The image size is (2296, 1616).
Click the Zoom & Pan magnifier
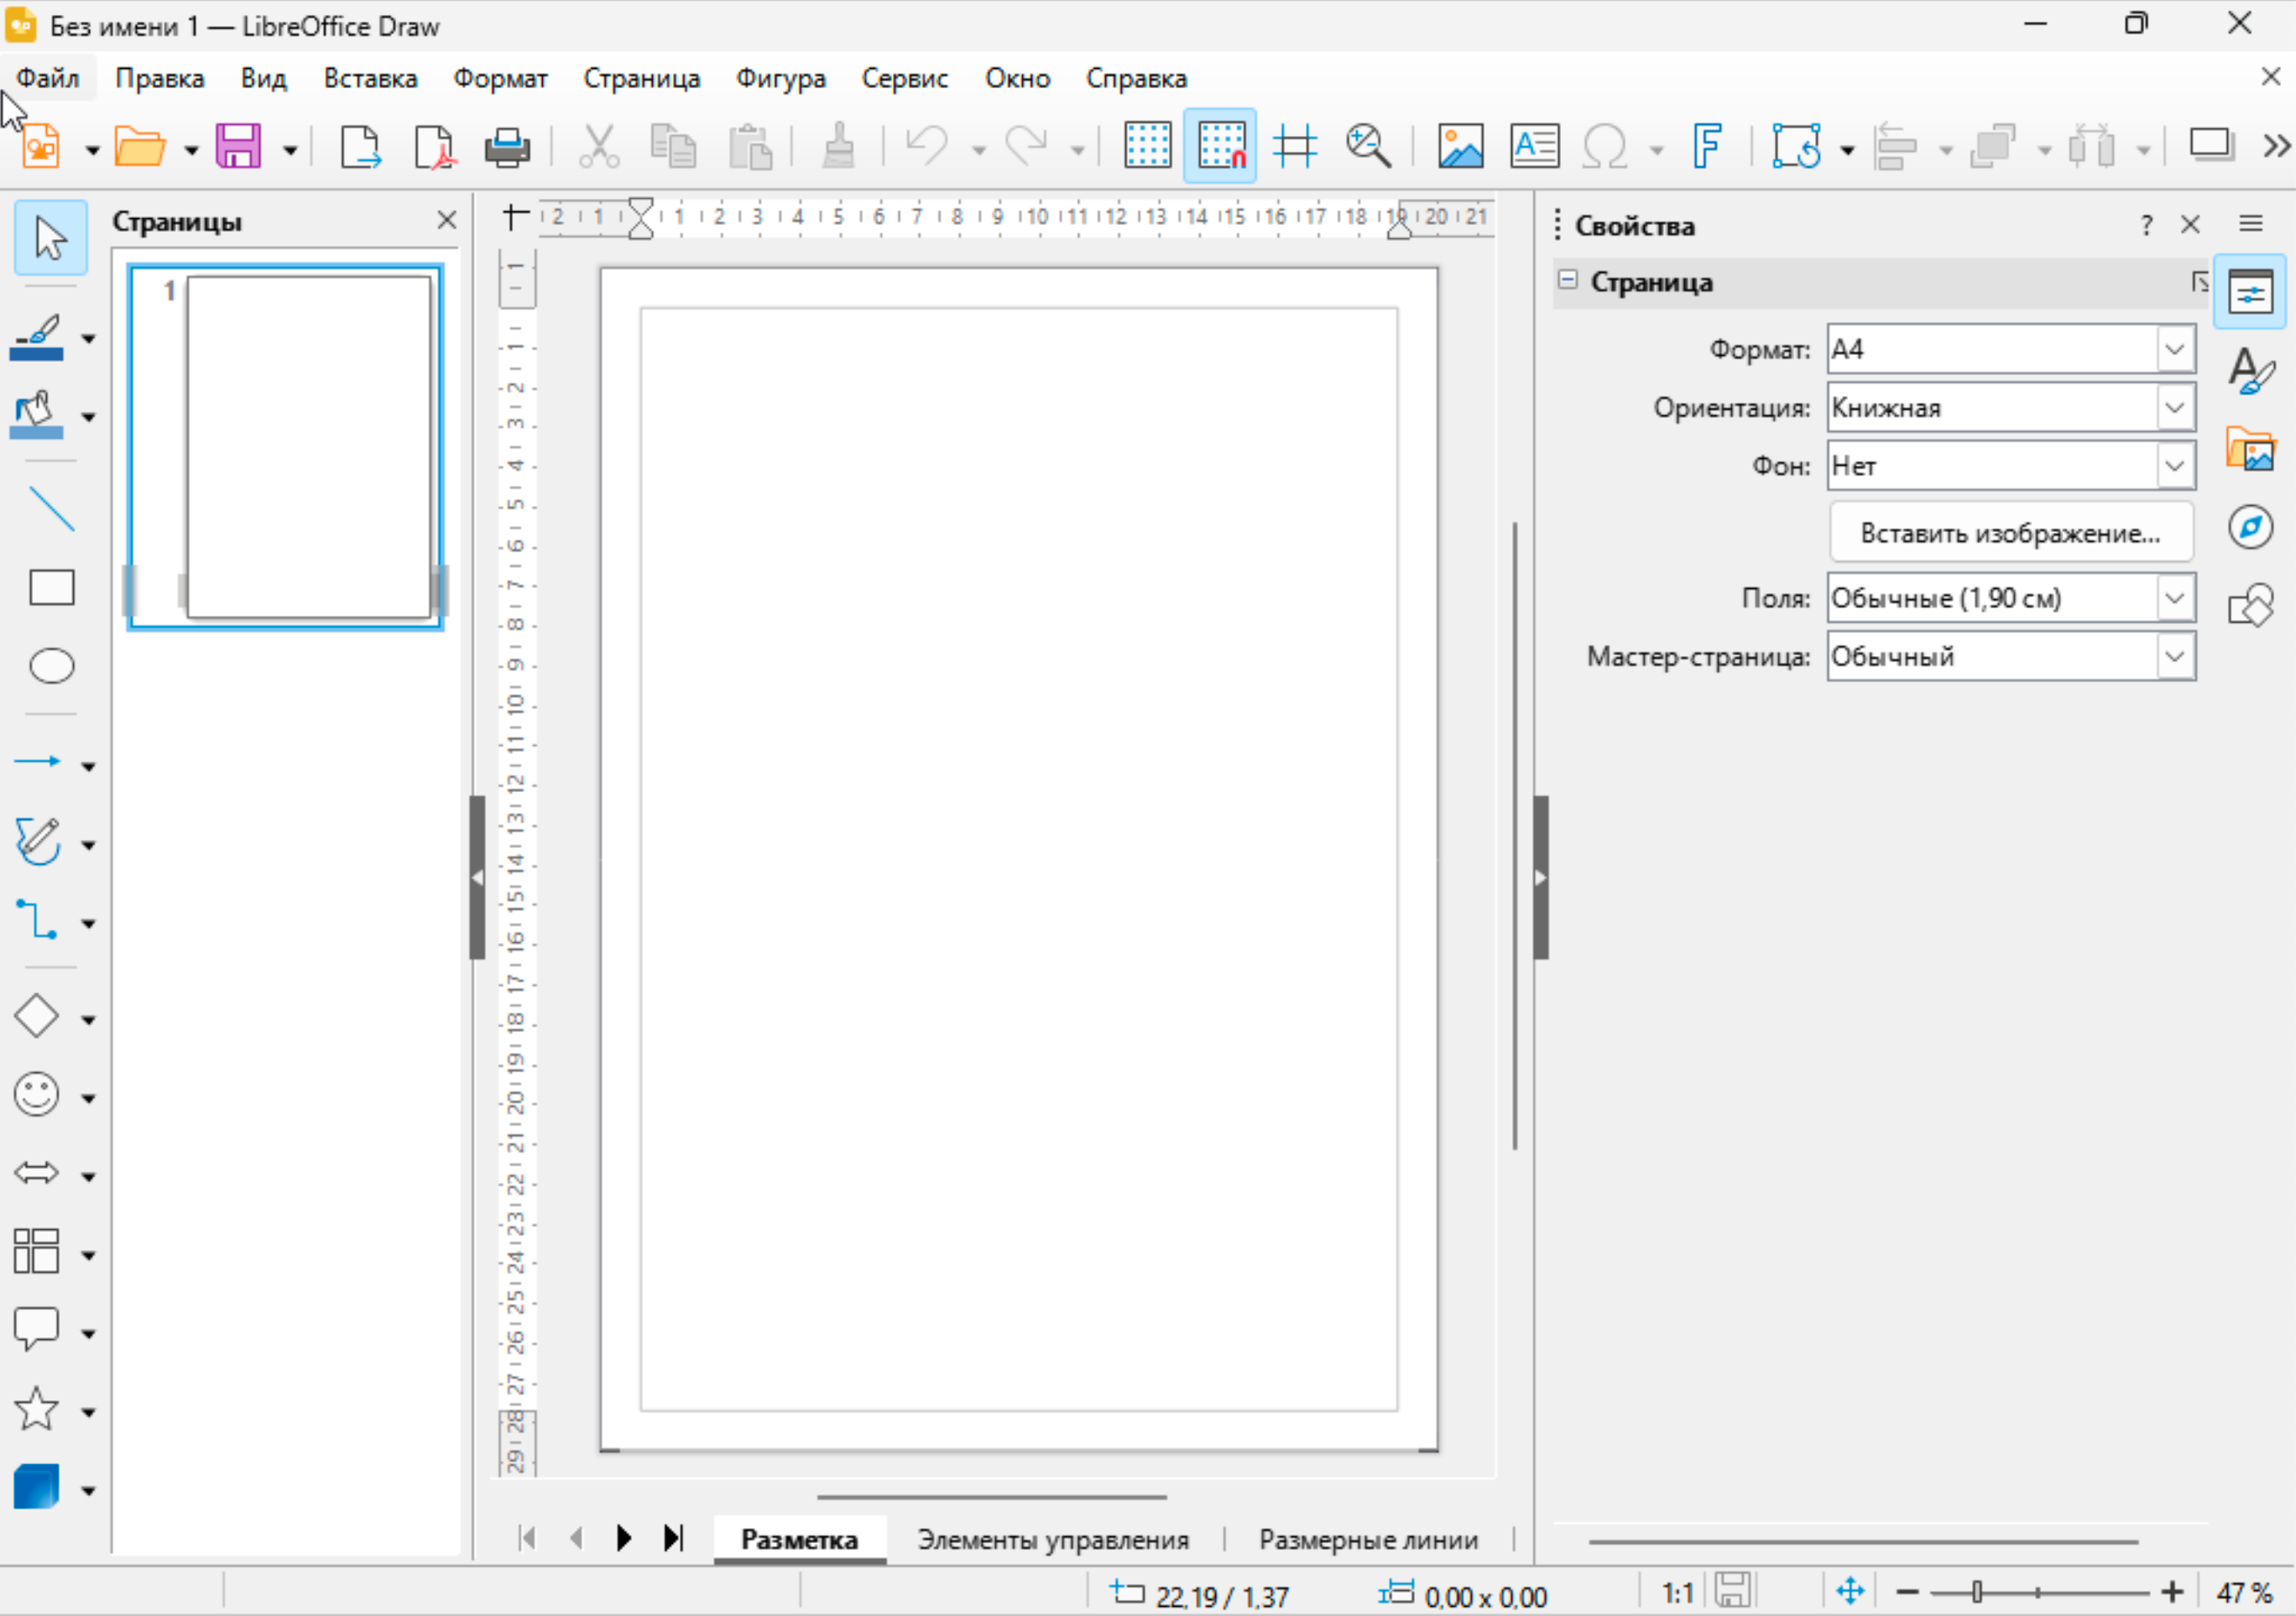[x=1368, y=147]
